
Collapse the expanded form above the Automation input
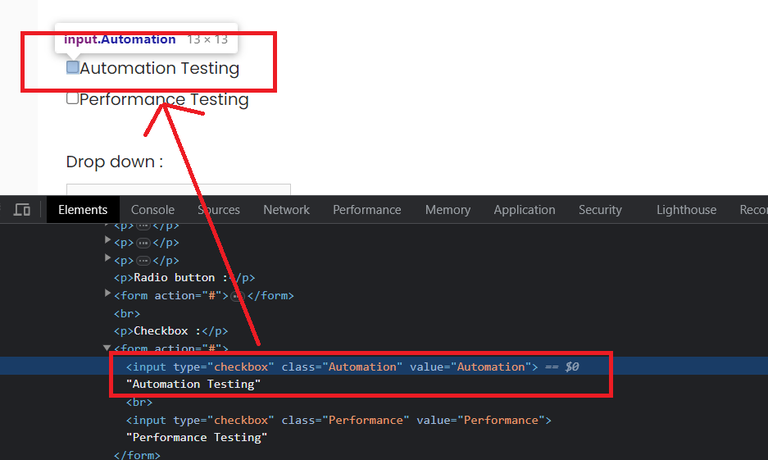107,348
